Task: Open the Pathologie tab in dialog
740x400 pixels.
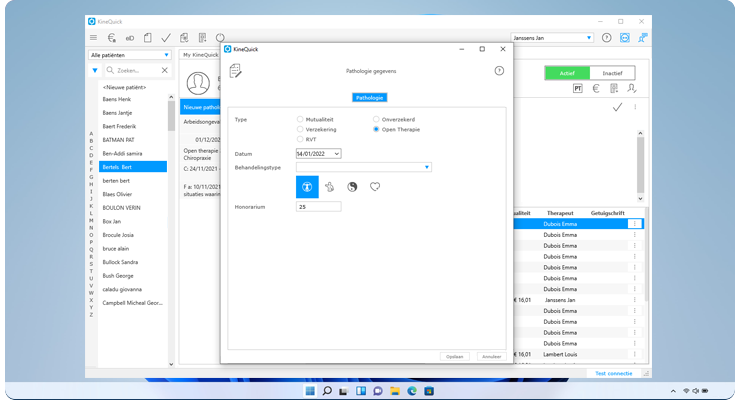Action: pos(370,98)
